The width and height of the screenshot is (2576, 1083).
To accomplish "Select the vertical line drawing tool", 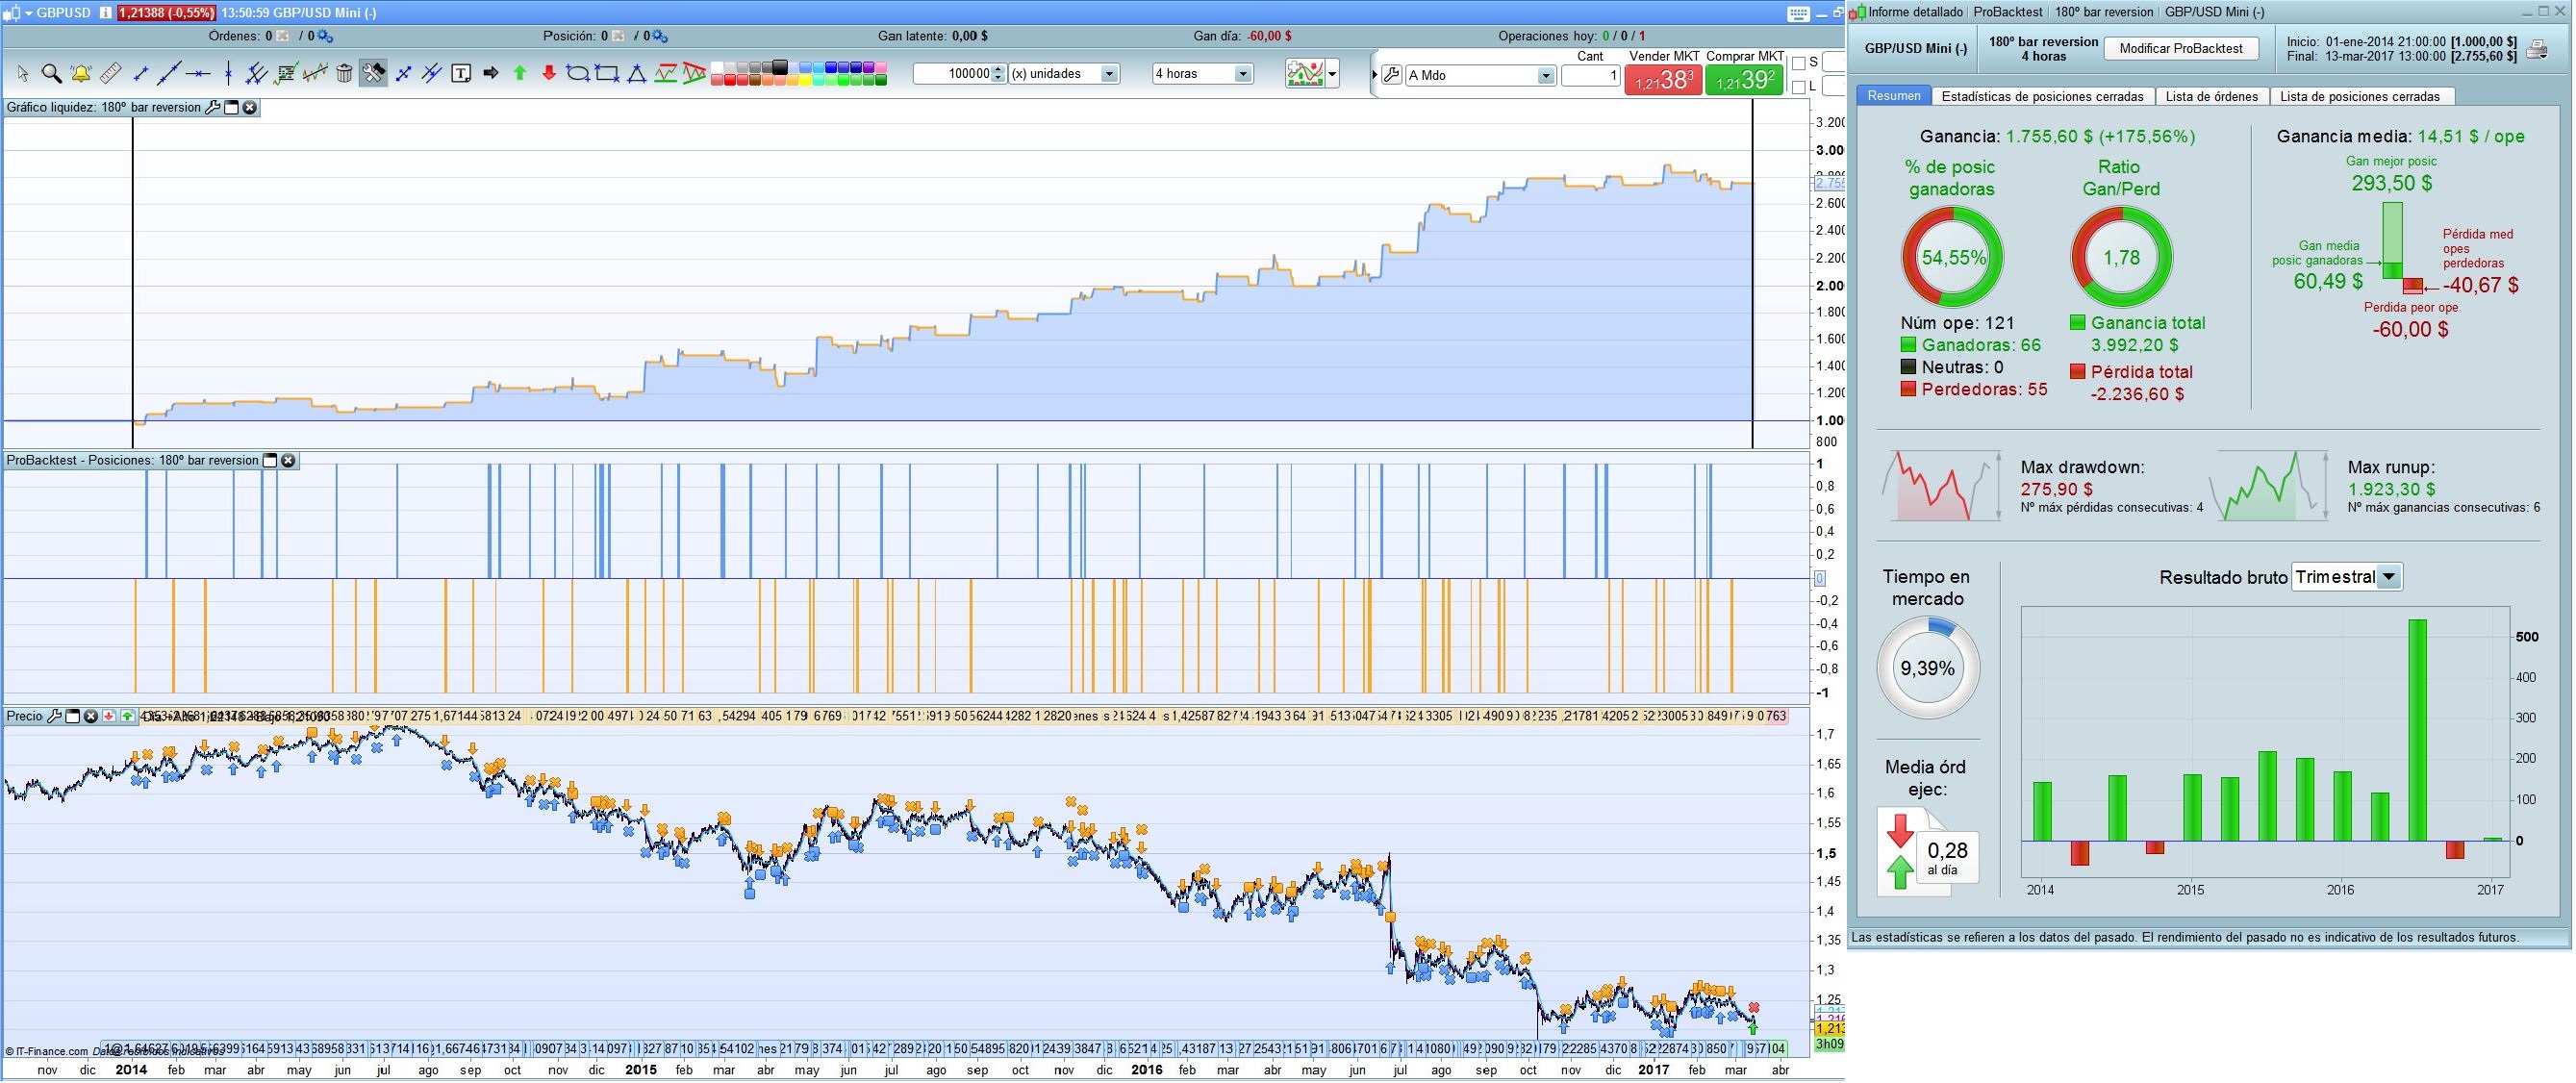I will point(228,73).
